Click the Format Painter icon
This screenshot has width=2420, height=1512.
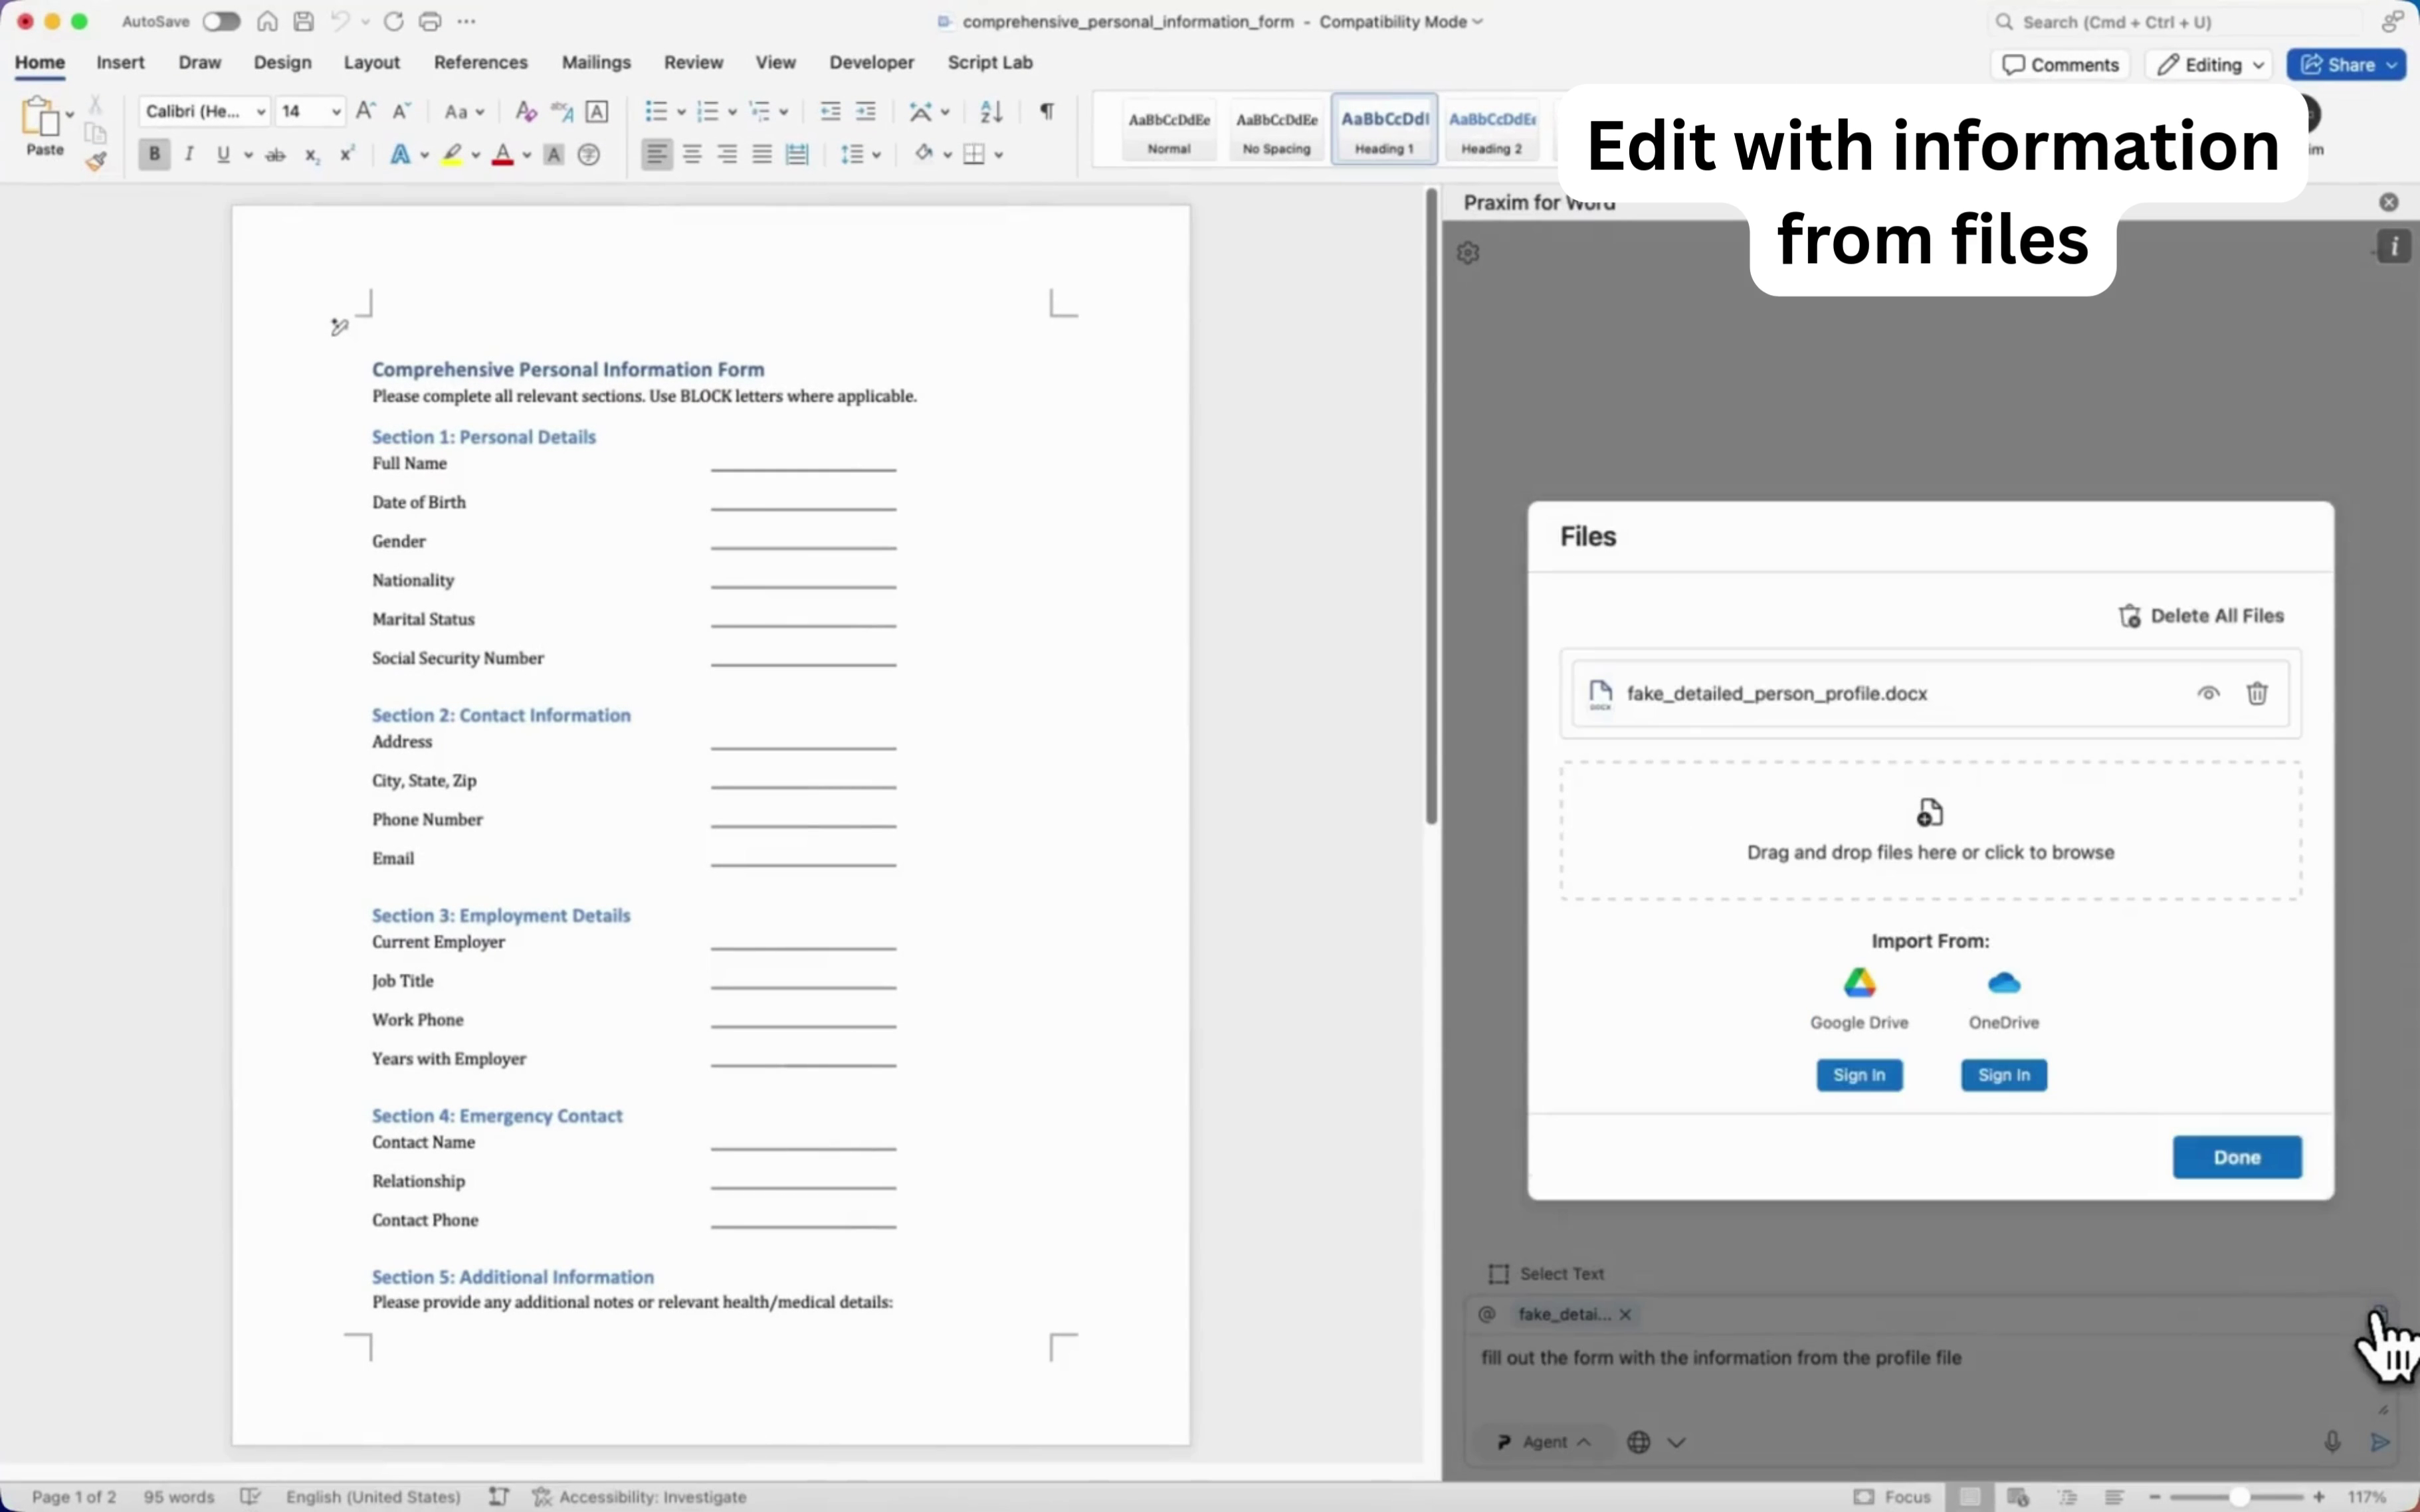[95, 161]
